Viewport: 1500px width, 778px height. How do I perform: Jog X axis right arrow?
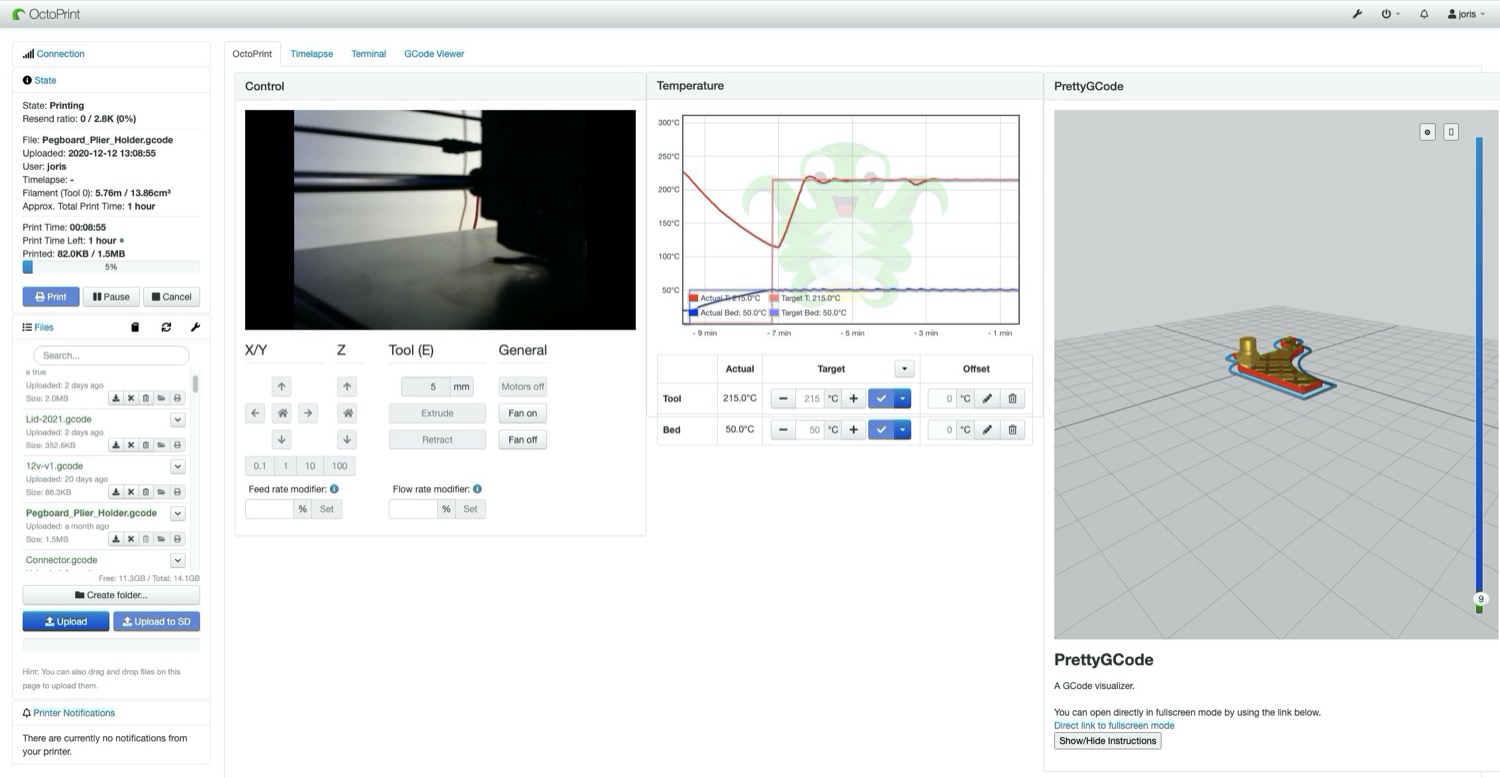pyautogui.click(x=308, y=413)
